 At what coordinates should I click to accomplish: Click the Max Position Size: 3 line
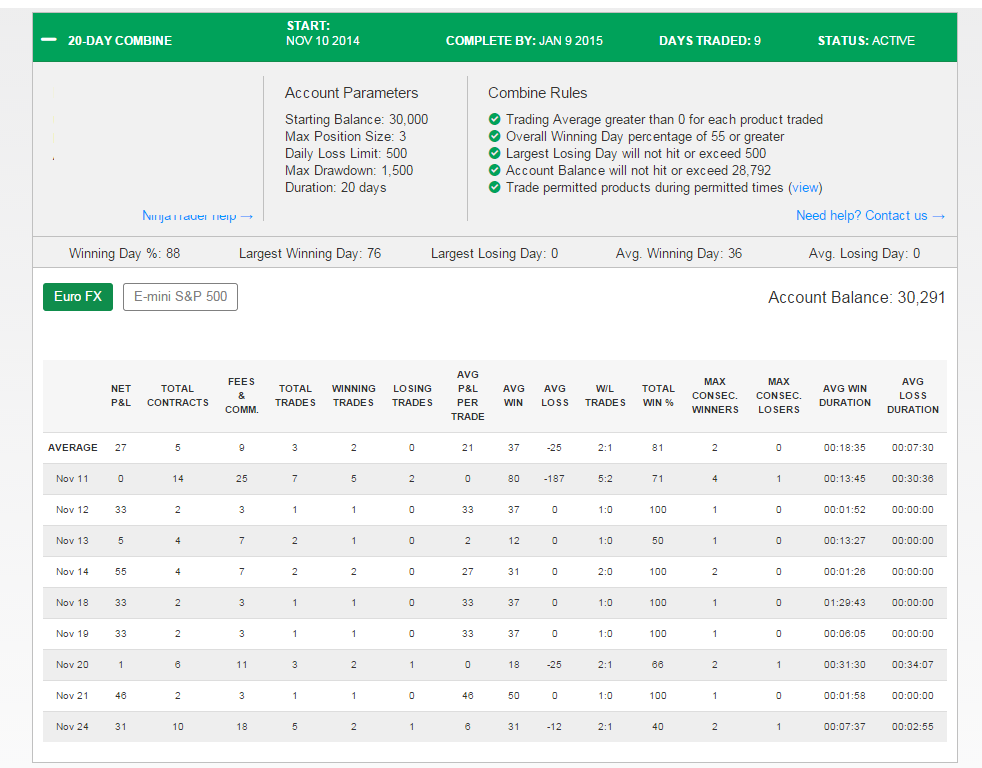346,136
